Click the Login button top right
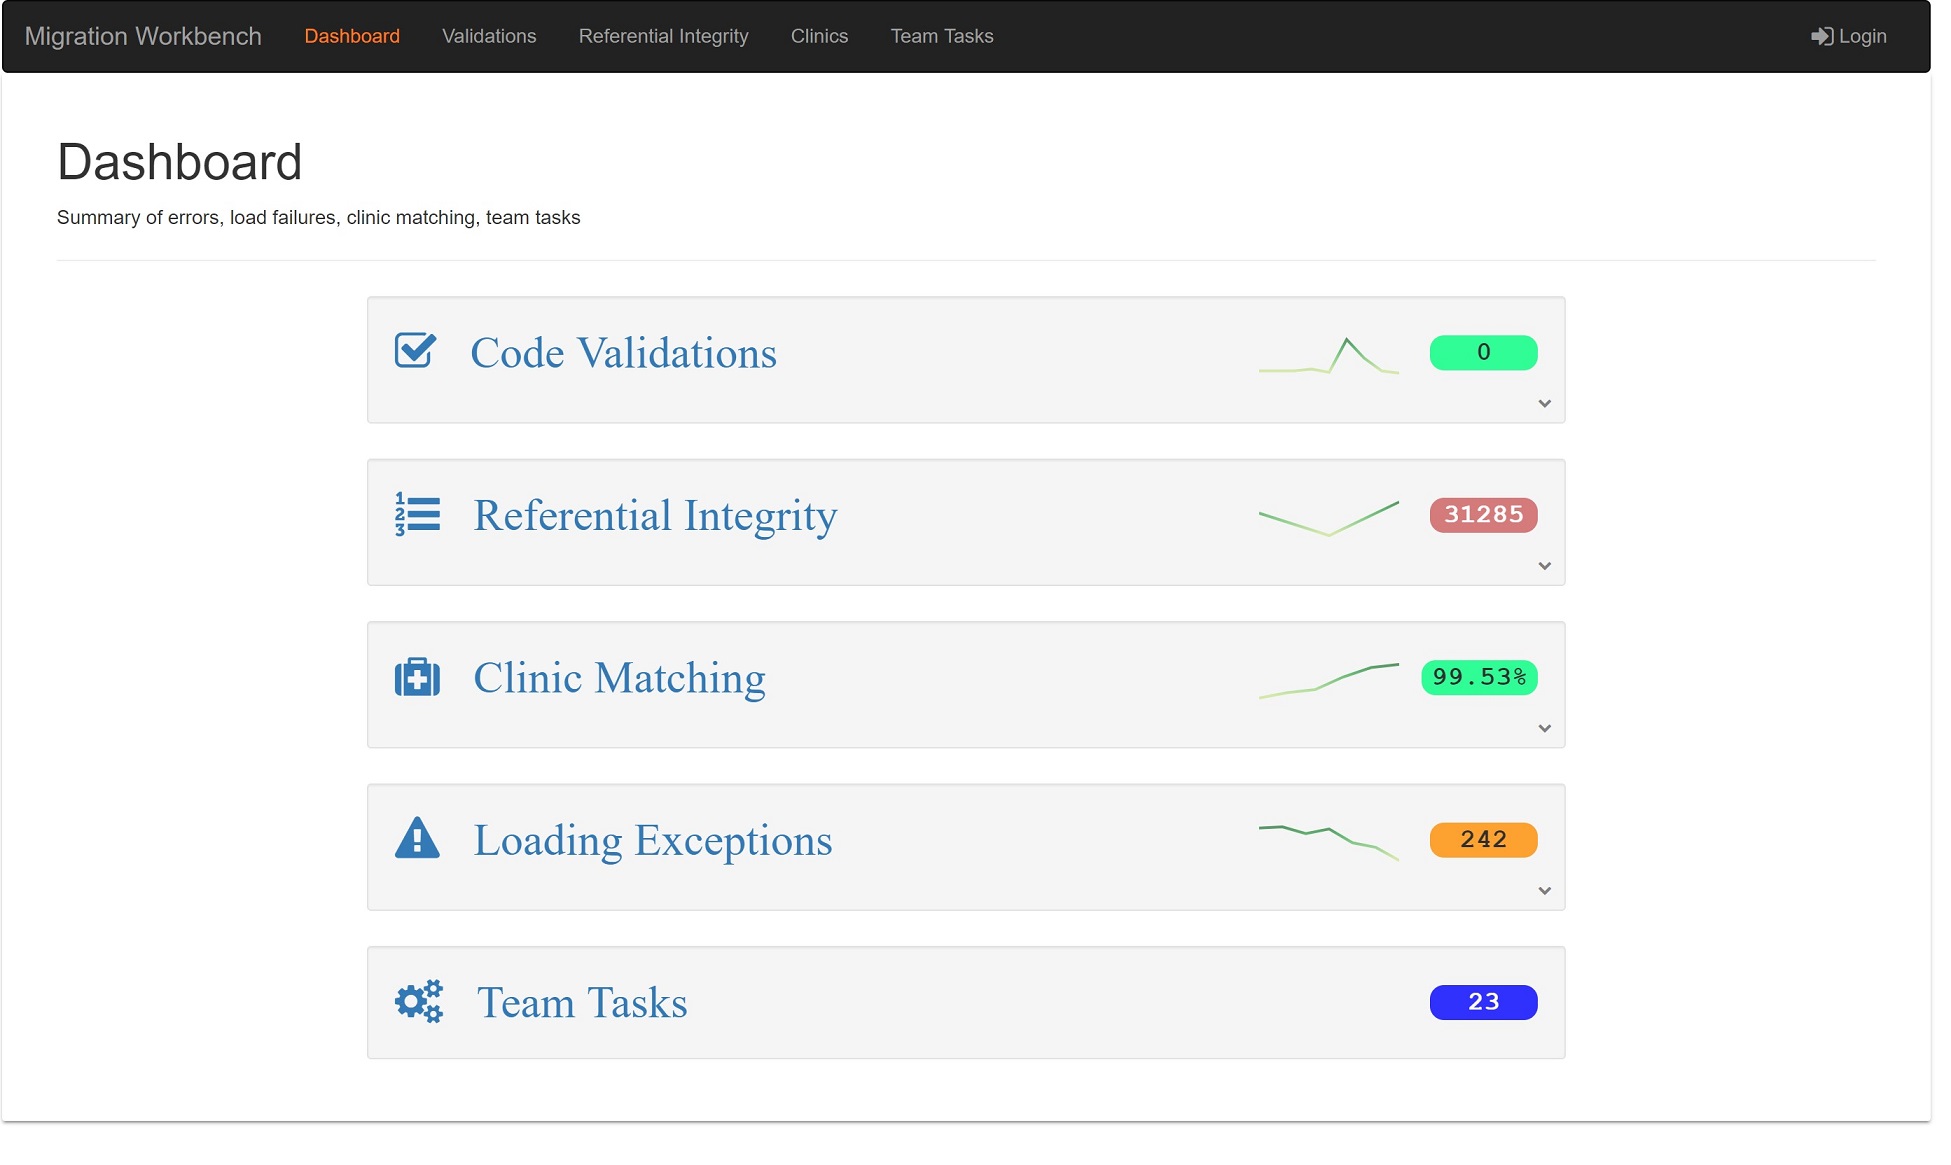The height and width of the screenshot is (1165, 1951). click(1850, 37)
